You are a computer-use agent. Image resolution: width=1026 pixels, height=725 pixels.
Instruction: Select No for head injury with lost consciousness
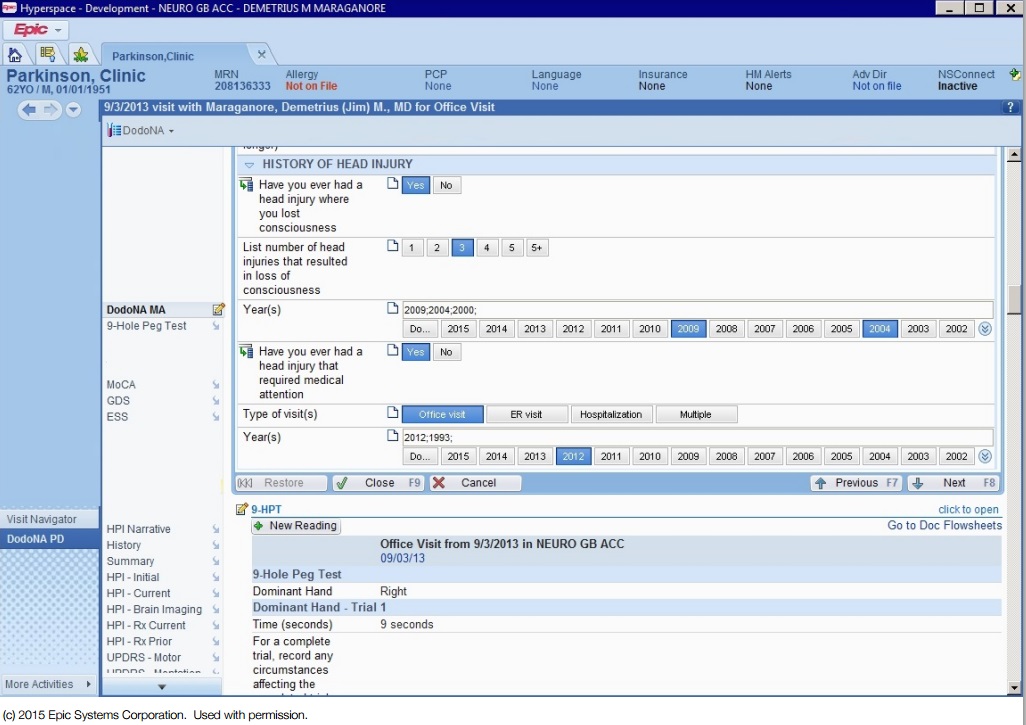tap(446, 185)
